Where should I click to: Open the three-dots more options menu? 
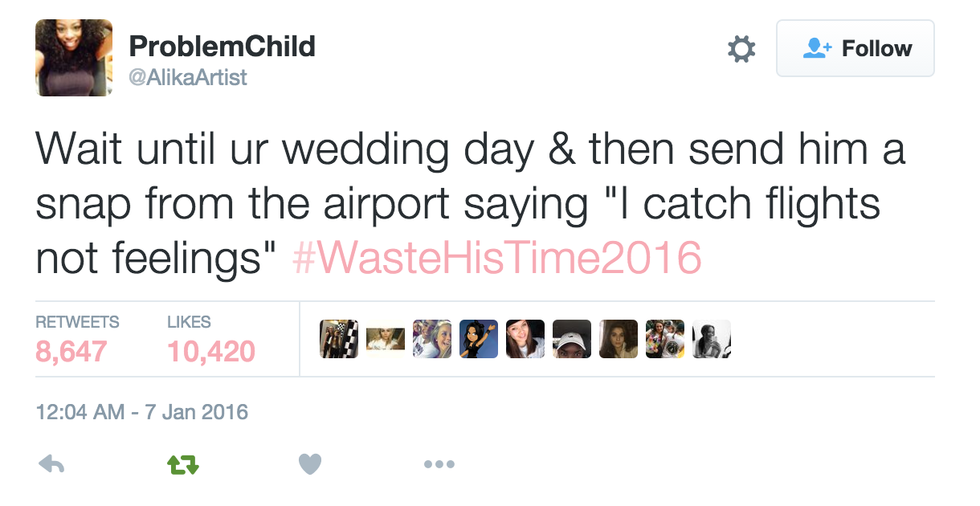point(438,464)
